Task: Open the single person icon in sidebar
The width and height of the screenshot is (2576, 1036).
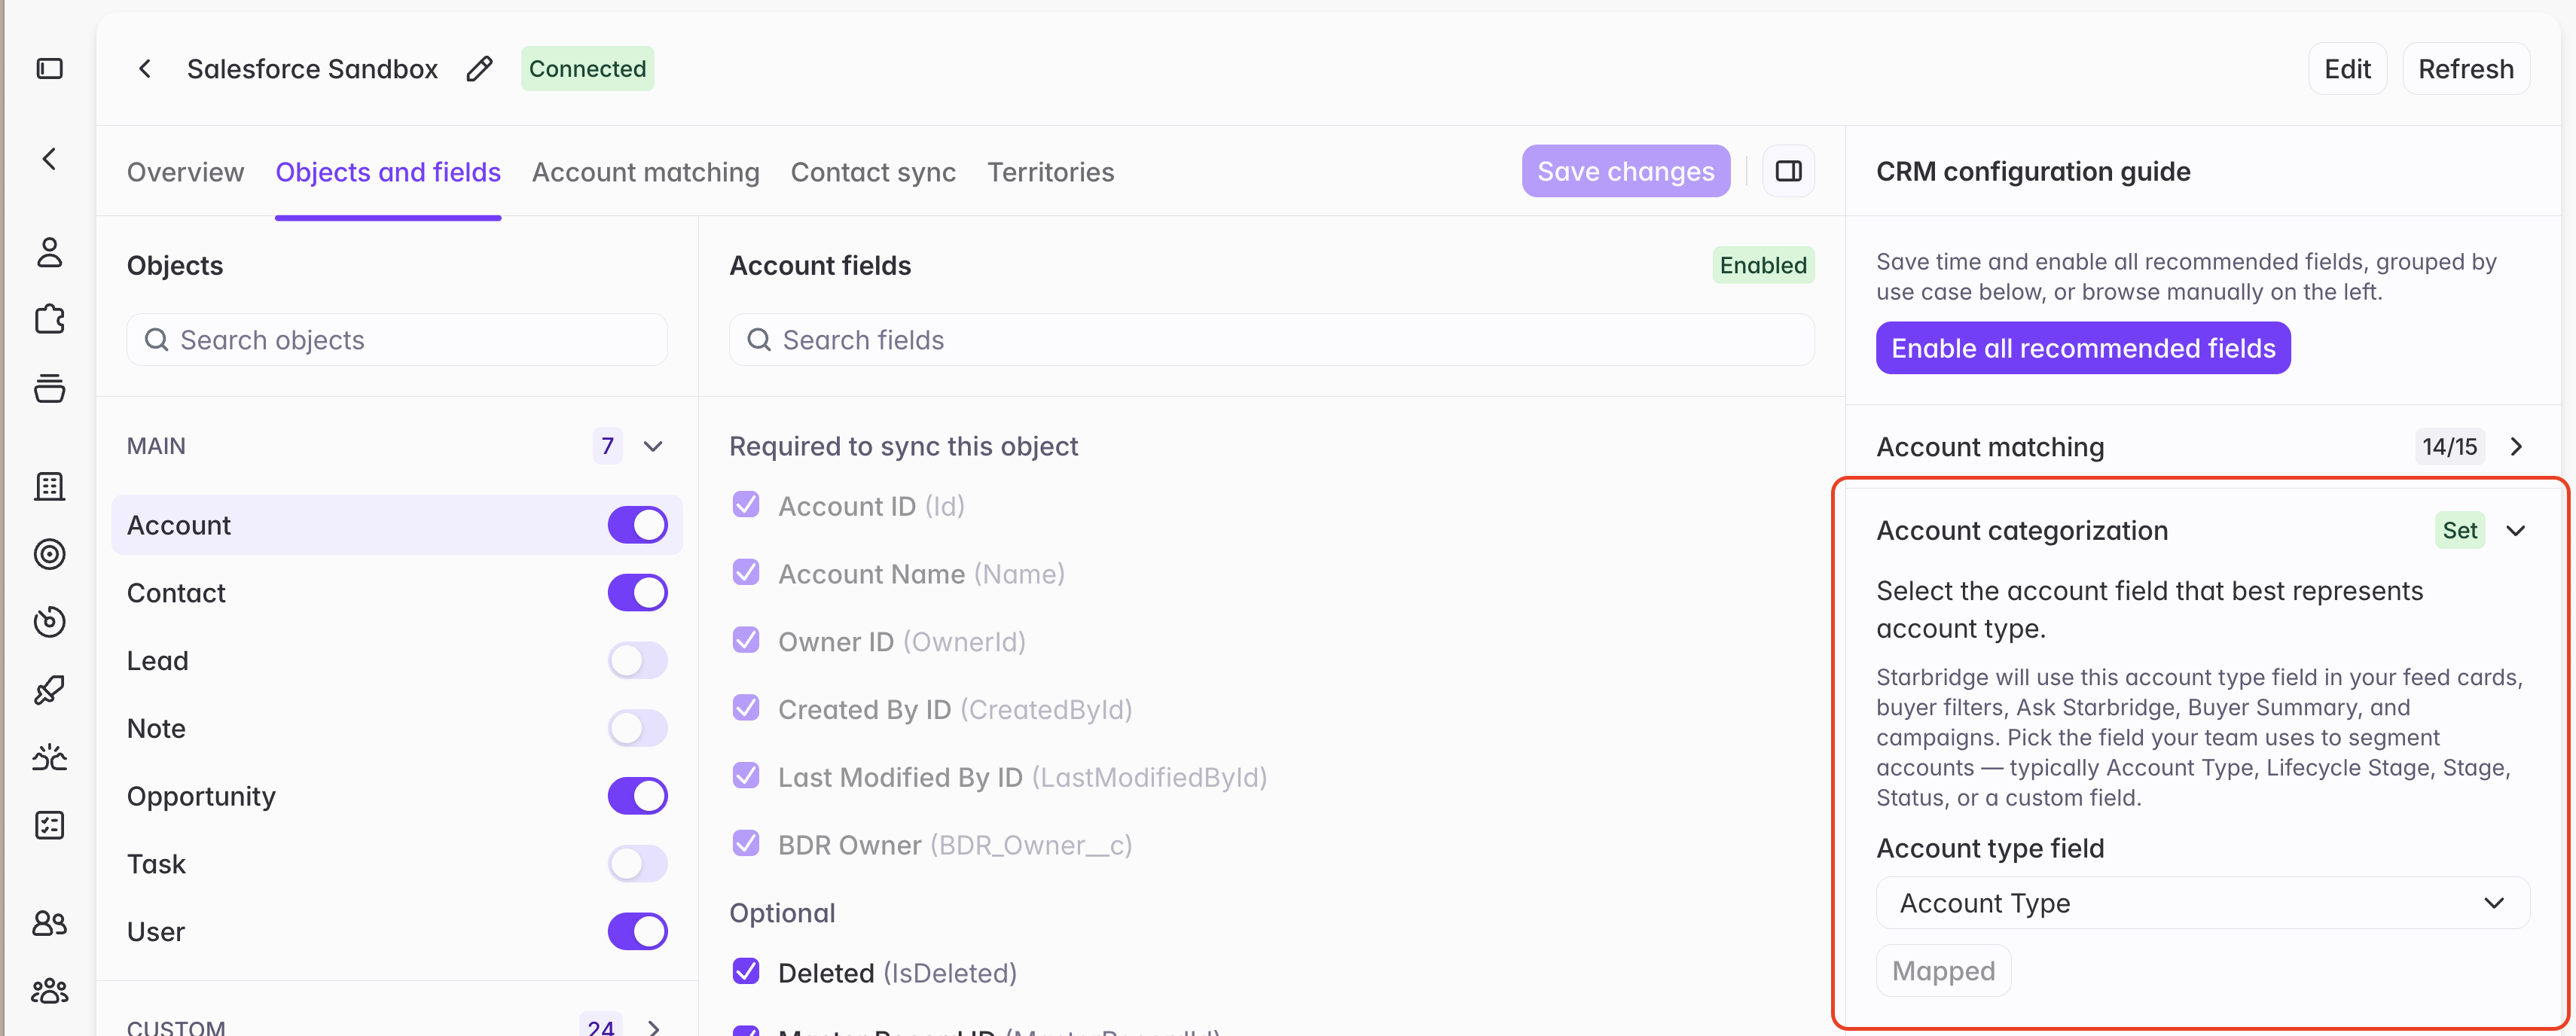Action: pyautogui.click(x=50, y=252)
